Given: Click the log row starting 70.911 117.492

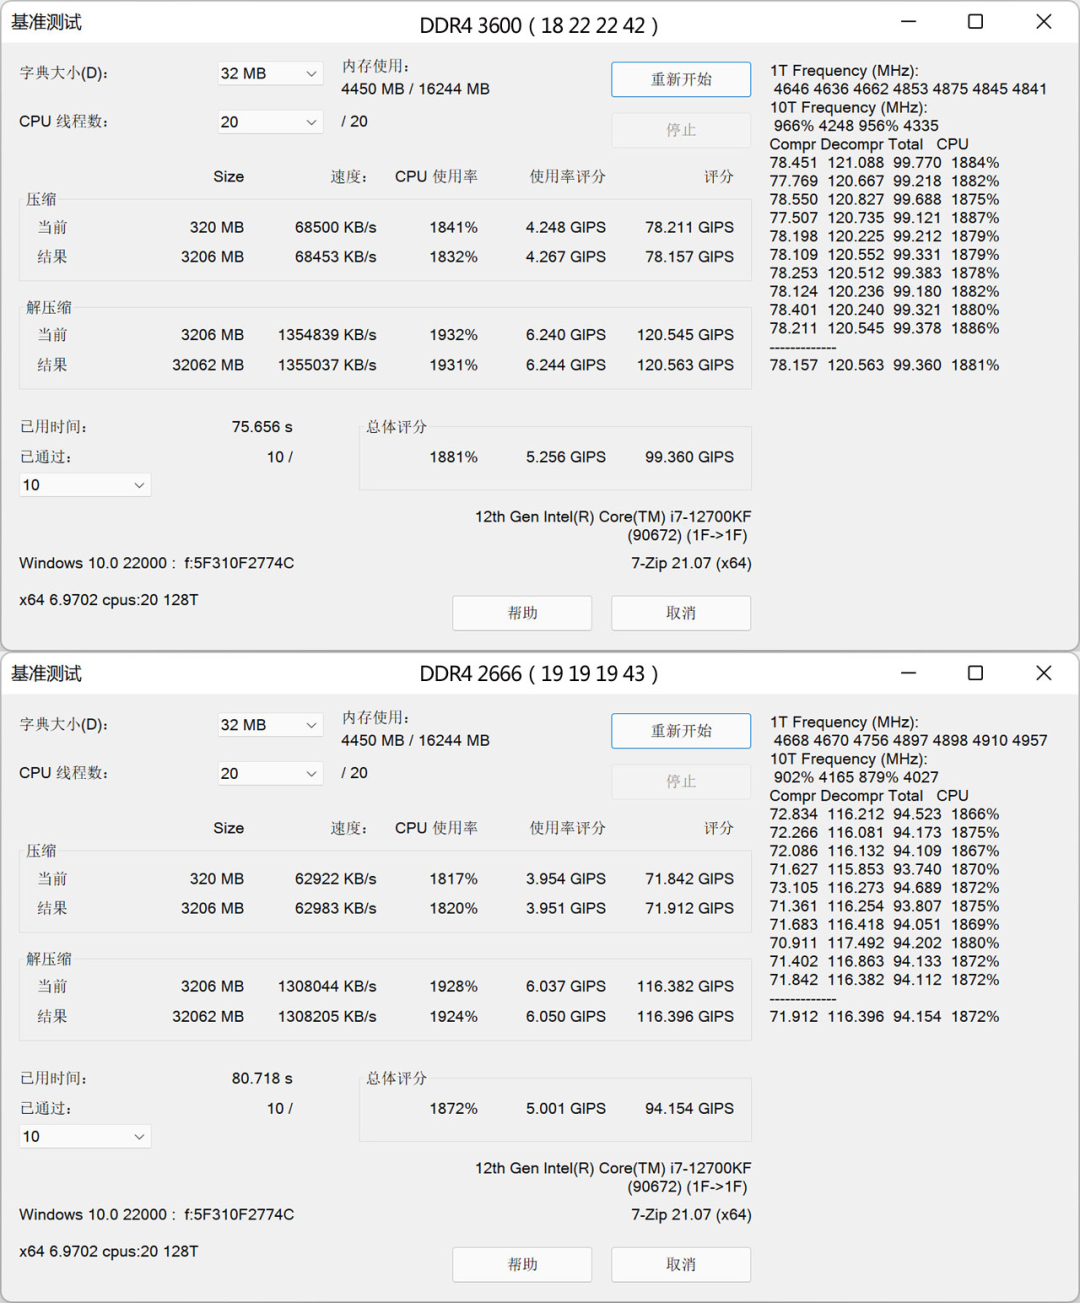Looking at the screenshot, I should point(884,943).
